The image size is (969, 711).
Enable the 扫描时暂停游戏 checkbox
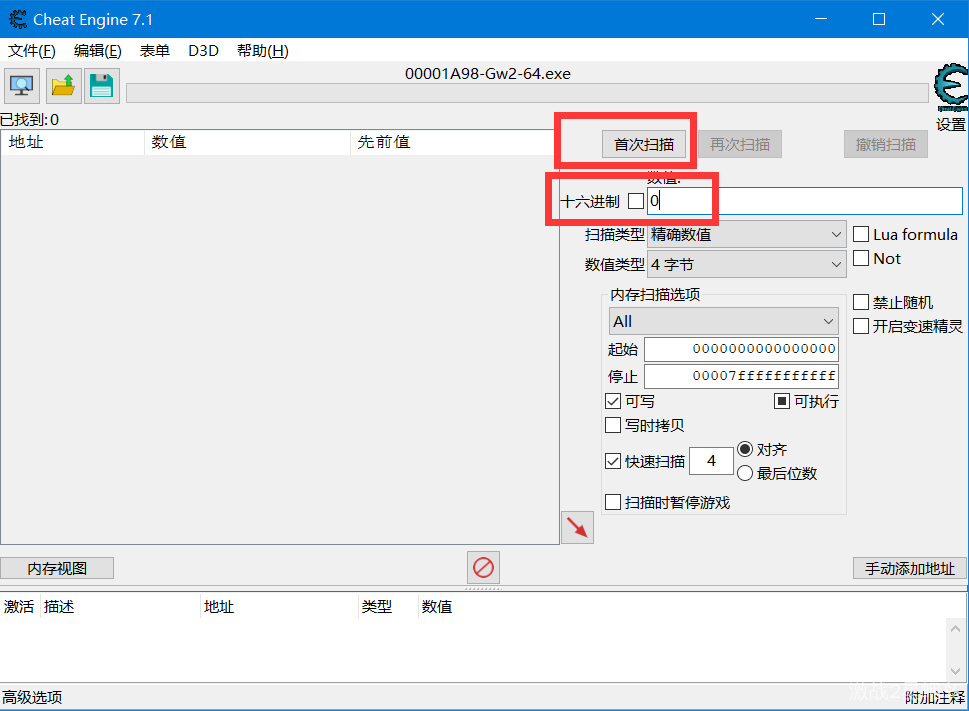(x=612, y=502)
